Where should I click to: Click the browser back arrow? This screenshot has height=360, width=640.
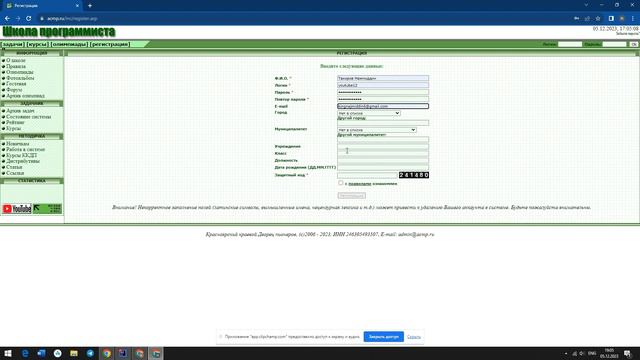tap(7, 18)
